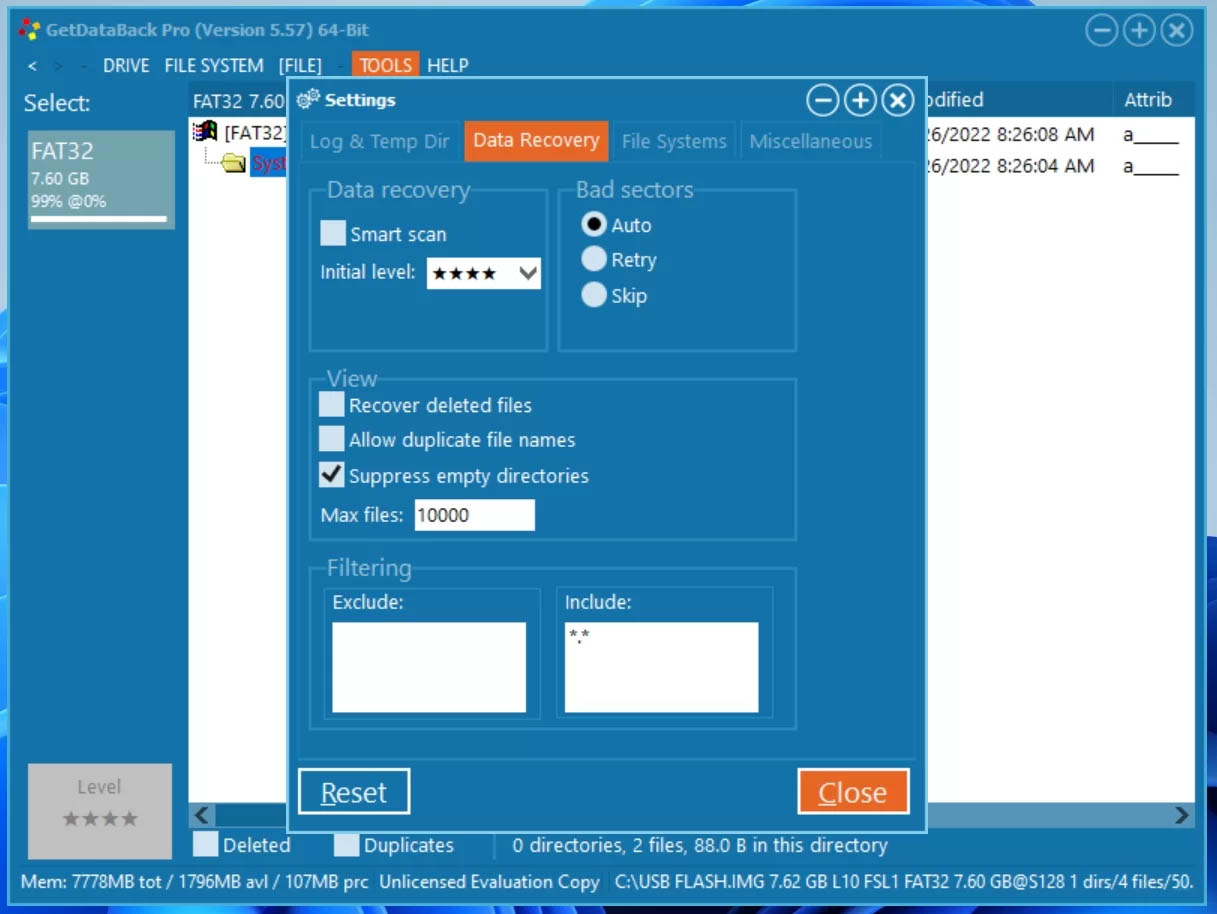The height and width of the screenshot is (914, 1217).
Task: Enable the Smart scan checkbox
Action: [x=333, y=234]
